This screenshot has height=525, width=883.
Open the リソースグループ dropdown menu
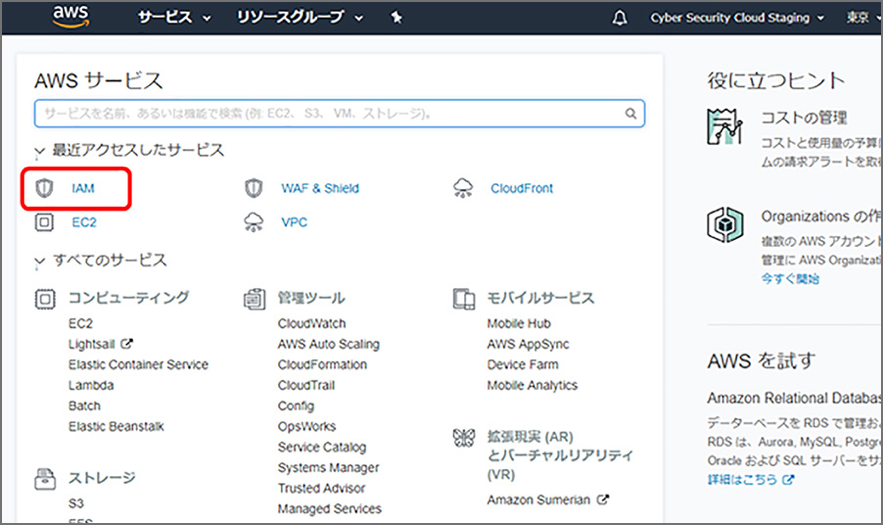click(297, 18)
